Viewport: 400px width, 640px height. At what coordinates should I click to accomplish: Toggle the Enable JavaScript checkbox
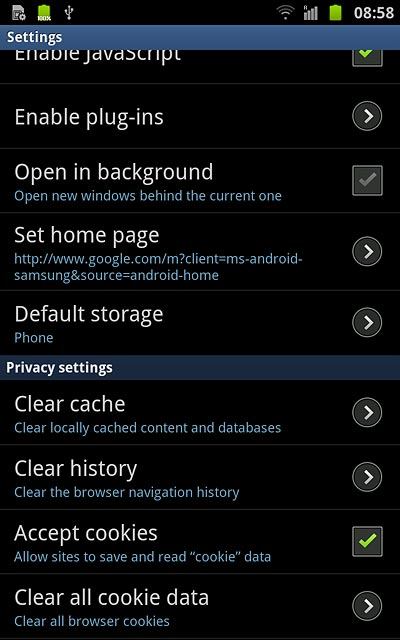click(367, 56)
